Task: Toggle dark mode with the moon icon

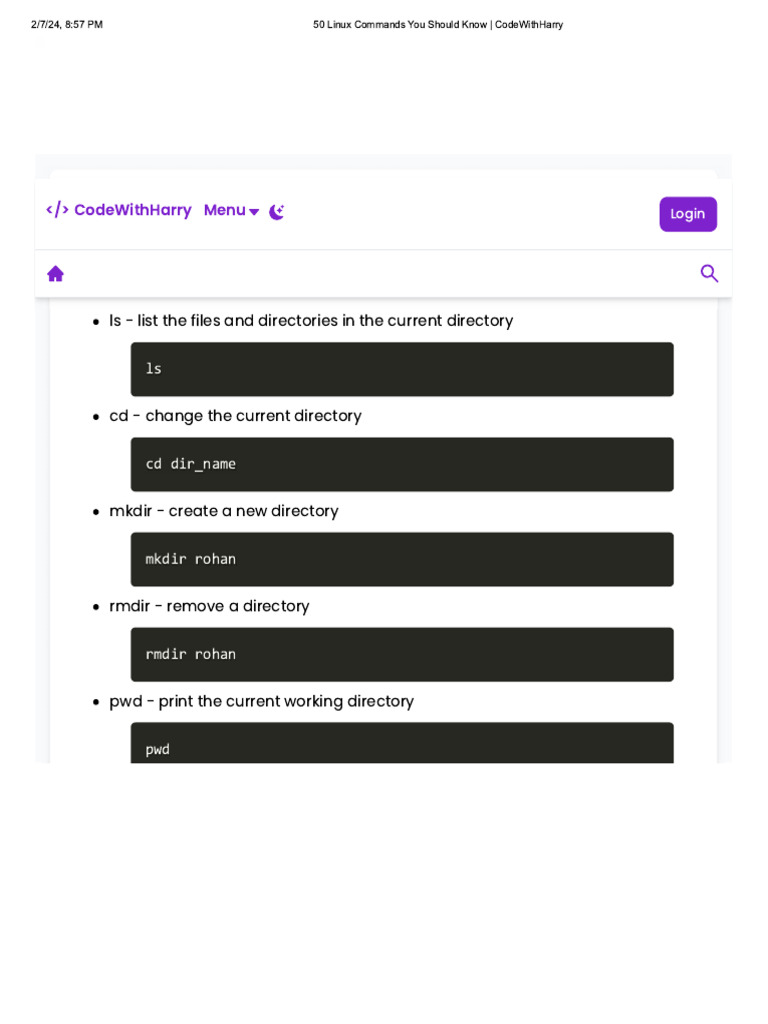Action: pos(277,212)
